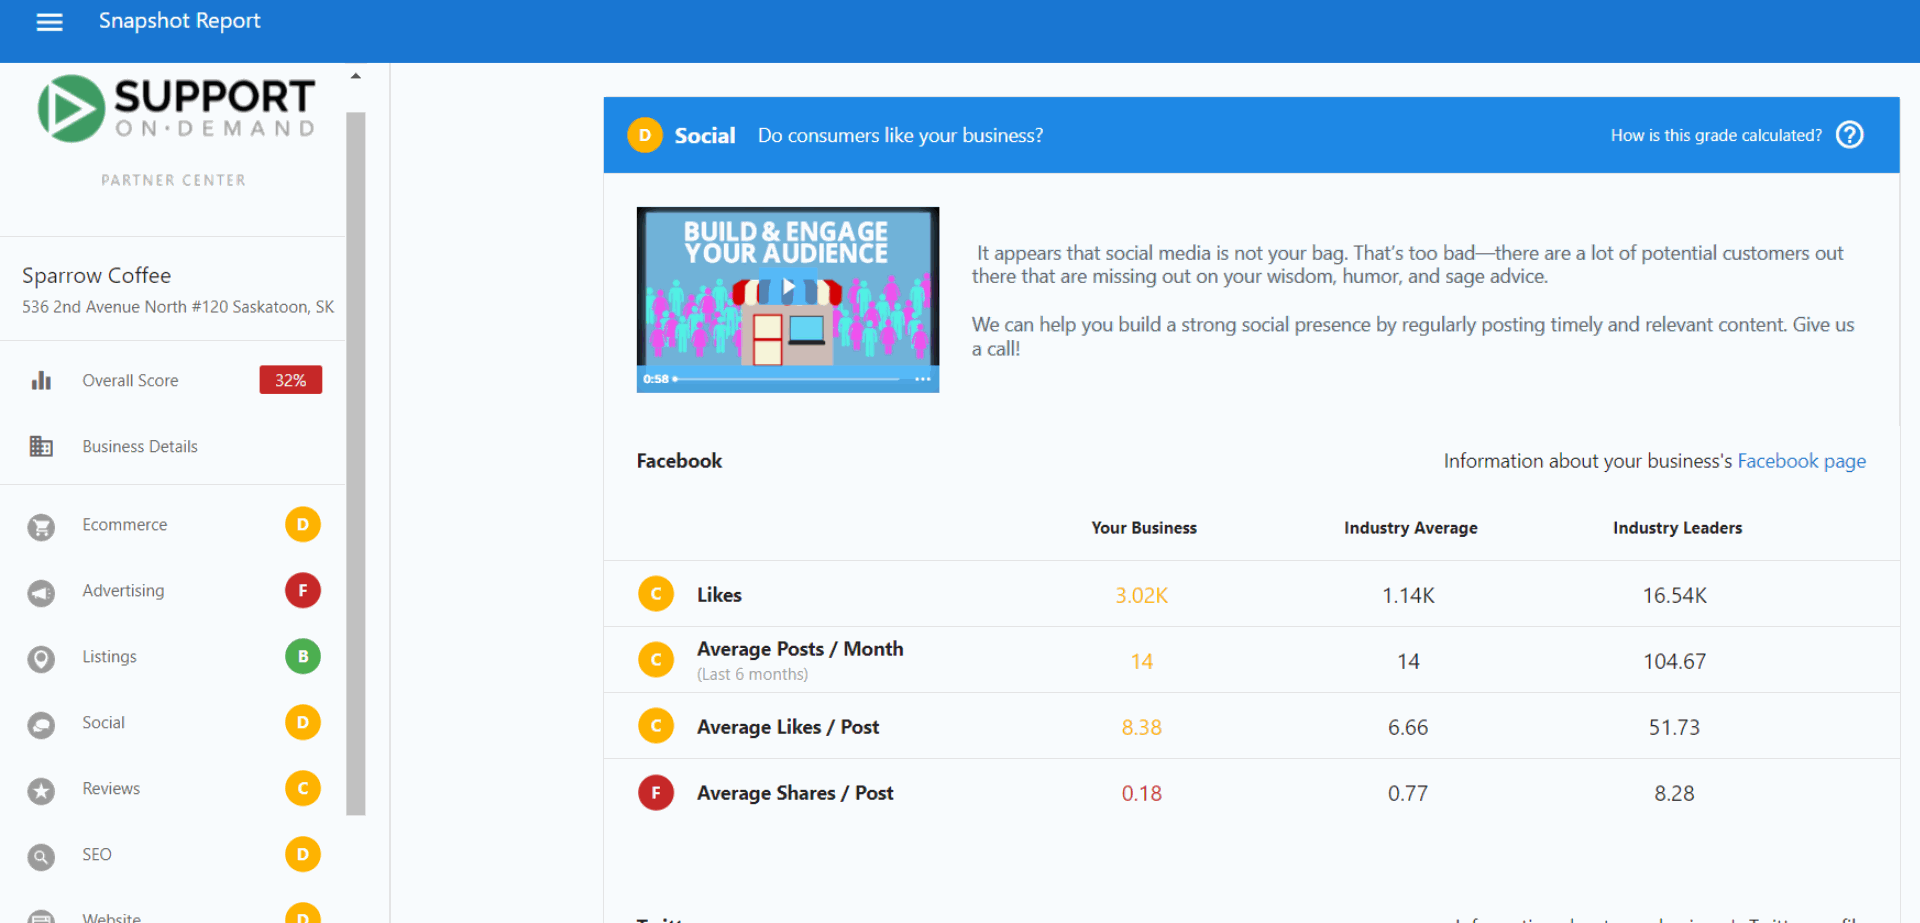The height and width of the screenshot is (923, 1920).
Task: Click the Reviews star icon
Action: tap(41, 790)
